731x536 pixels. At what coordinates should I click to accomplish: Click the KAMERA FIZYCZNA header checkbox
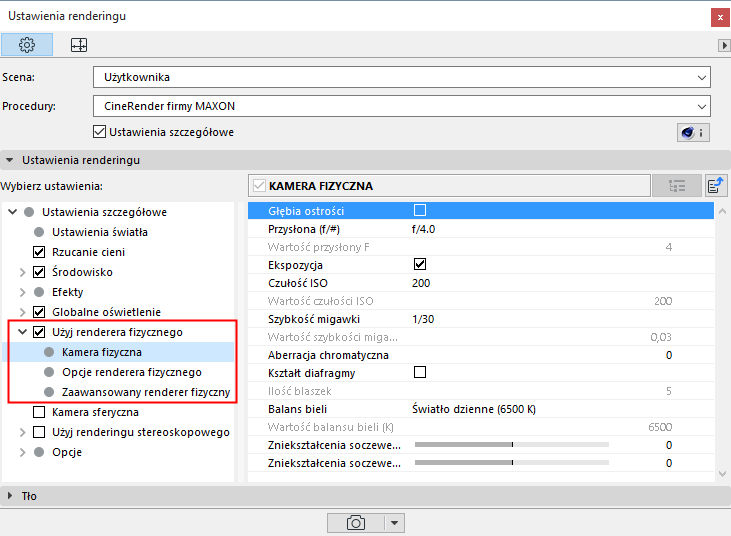pos(259,186)
